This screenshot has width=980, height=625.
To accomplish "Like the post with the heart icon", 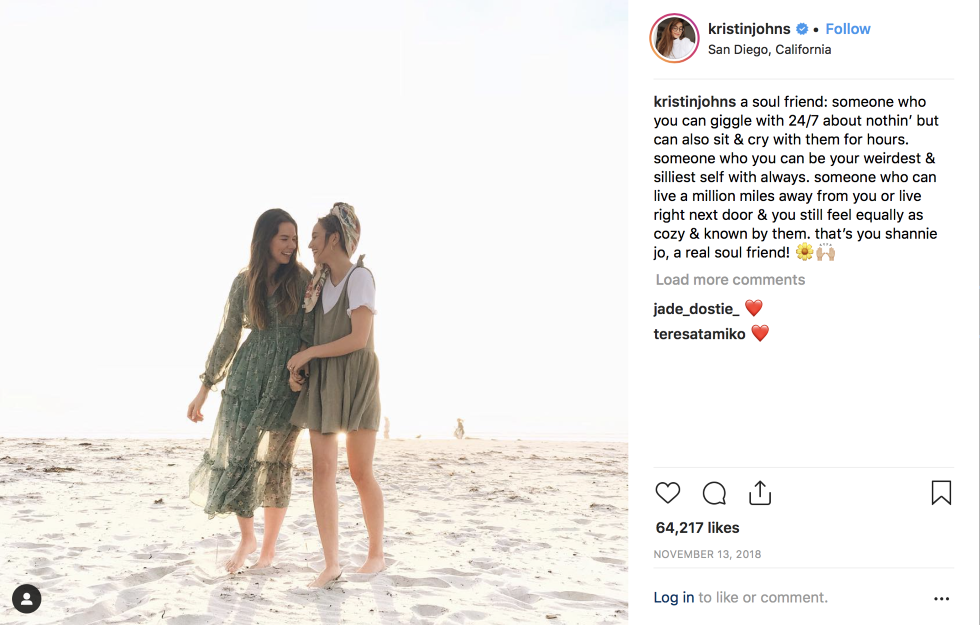I will (668, 492).
